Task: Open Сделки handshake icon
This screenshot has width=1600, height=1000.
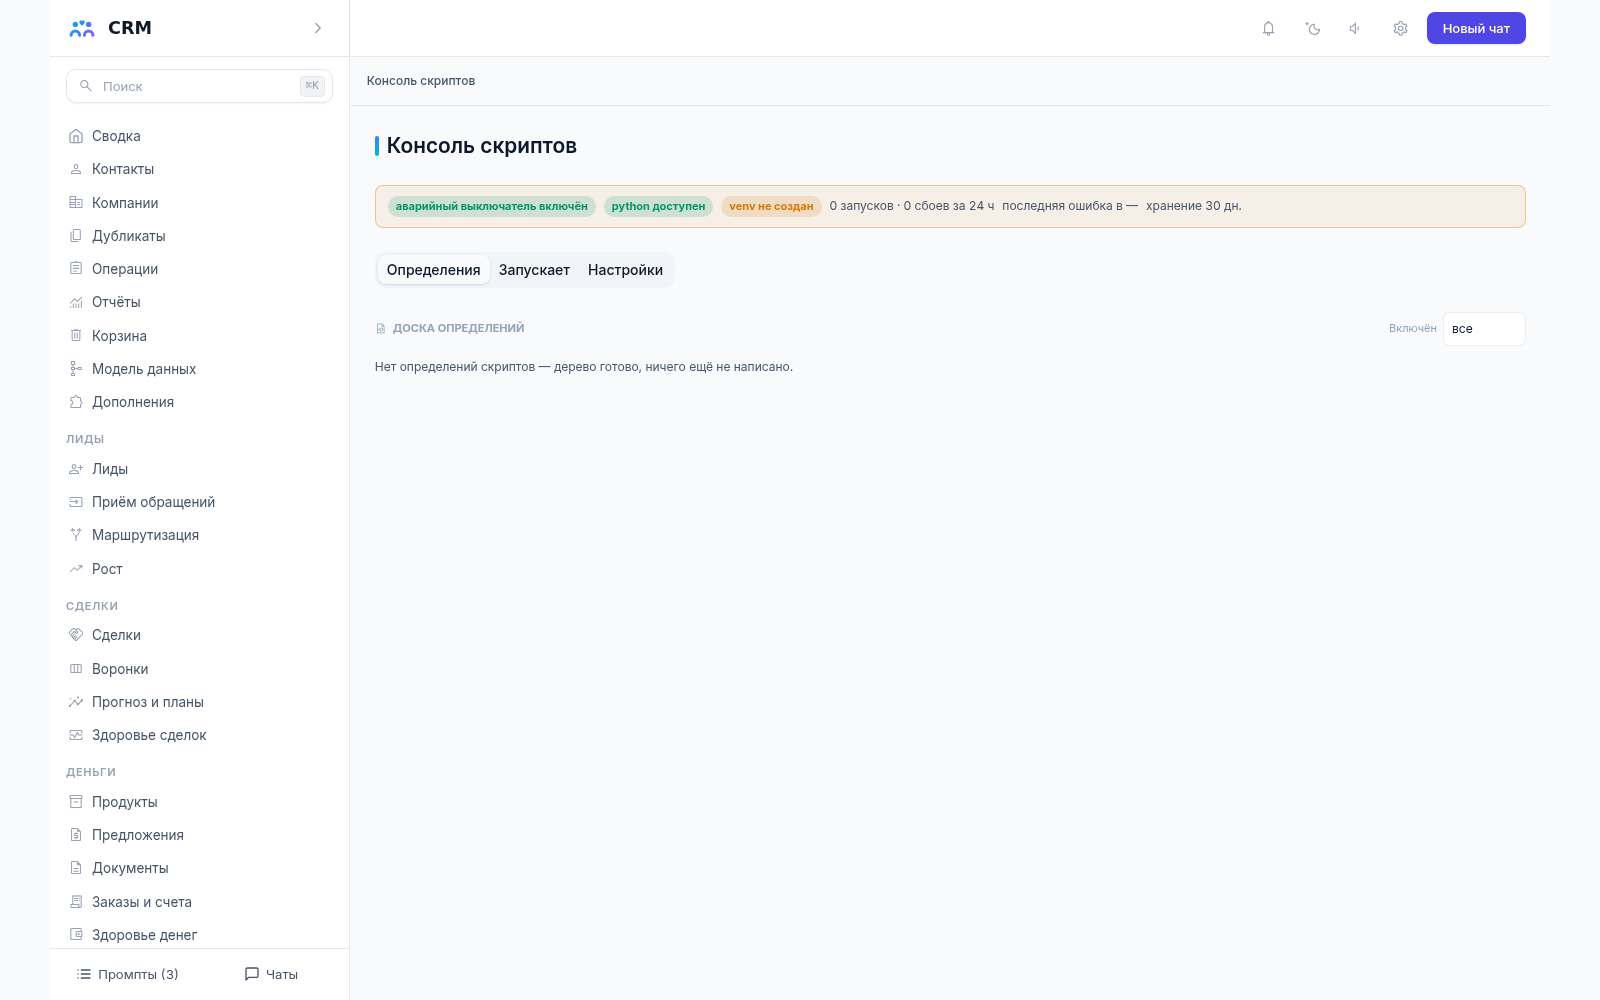Action: 76,635
